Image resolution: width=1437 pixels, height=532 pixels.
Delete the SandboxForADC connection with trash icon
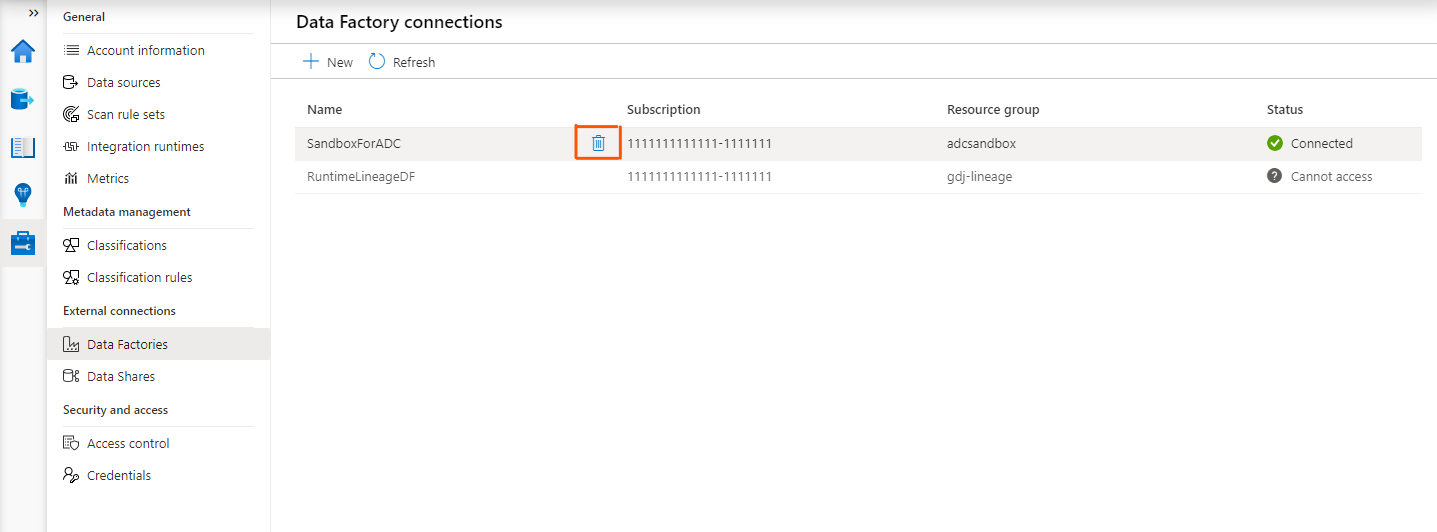[x=598, y=143]
